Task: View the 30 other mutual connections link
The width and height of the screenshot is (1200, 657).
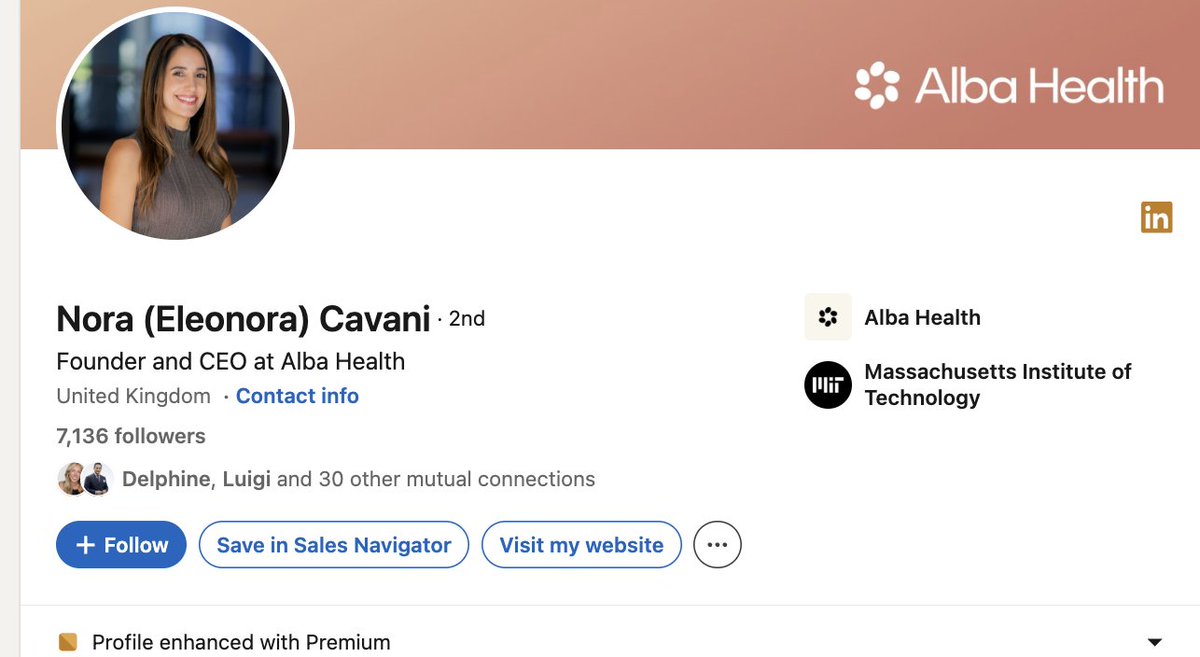Action: [x=456, y=479]
